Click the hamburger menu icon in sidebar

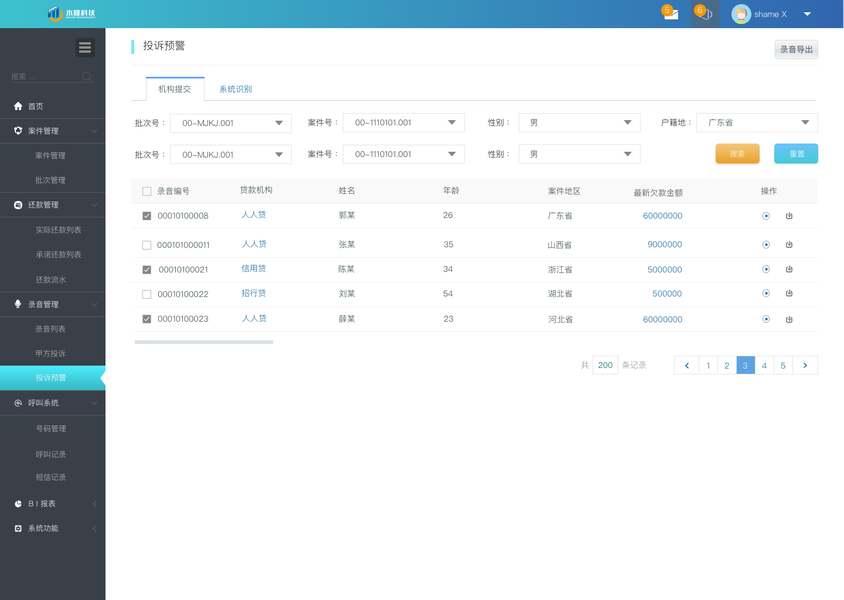[85, 48]
